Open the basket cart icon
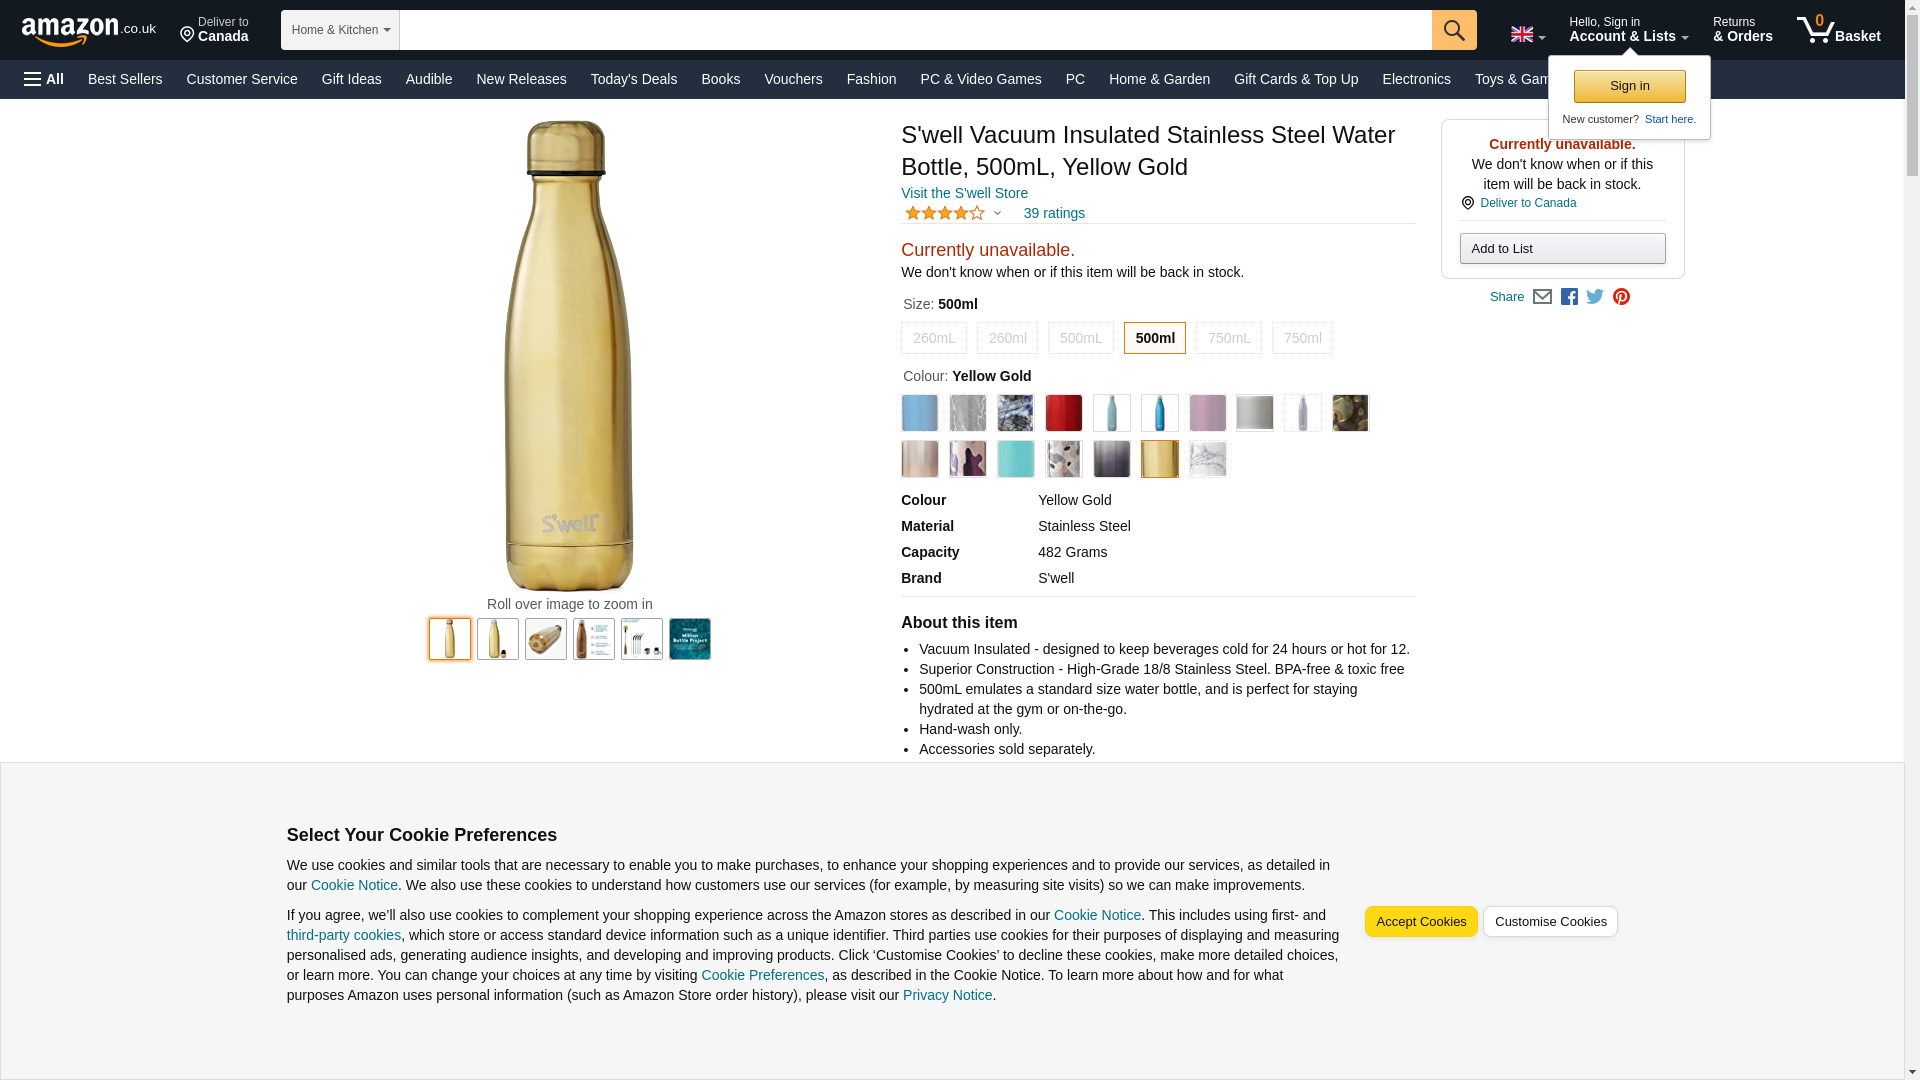 coord(1837,30)
